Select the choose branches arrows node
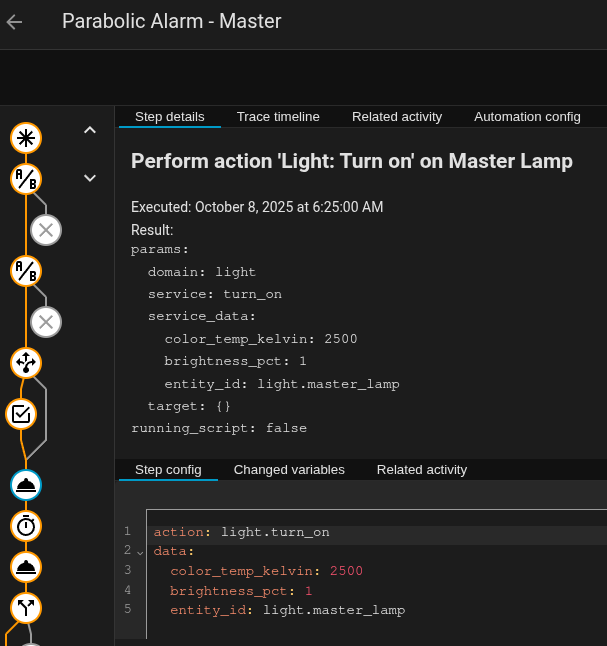The width and height of the screenshot is (607, 646). [26, 363]
